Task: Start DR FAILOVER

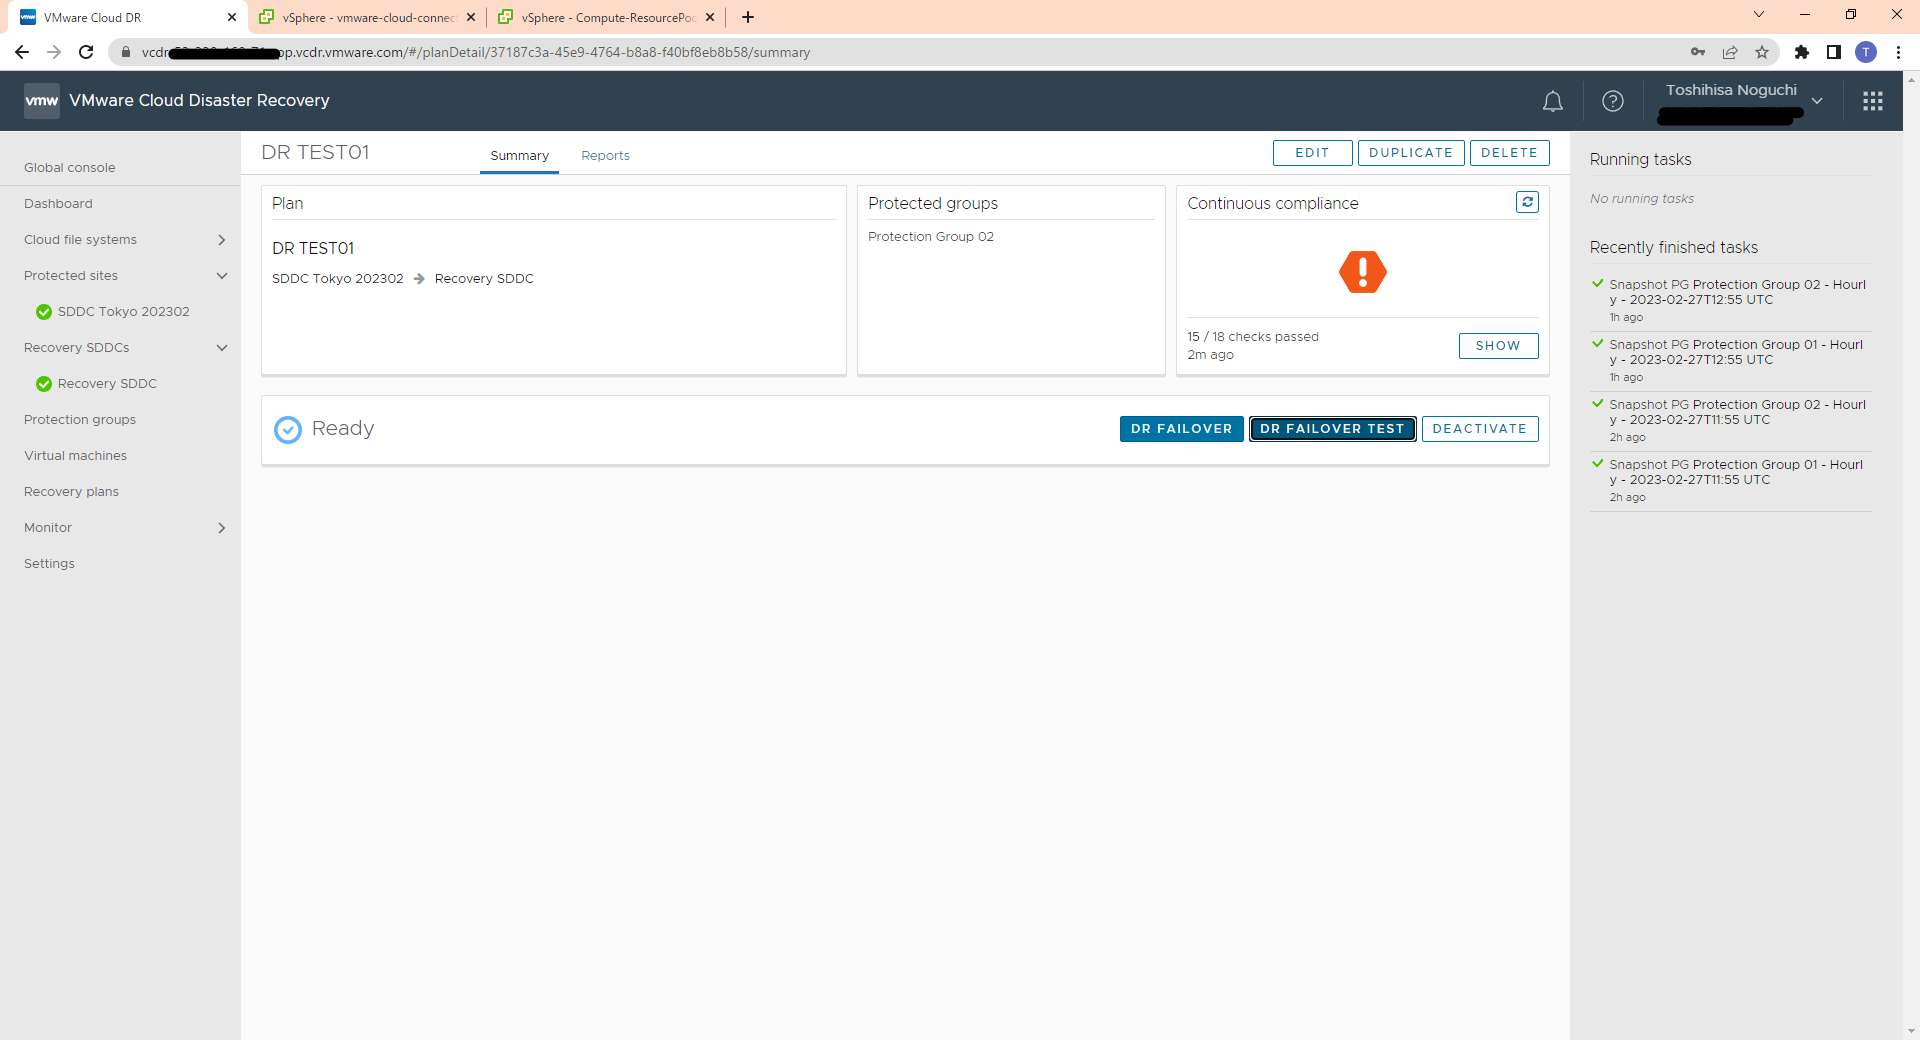Action: (1181, 429)
